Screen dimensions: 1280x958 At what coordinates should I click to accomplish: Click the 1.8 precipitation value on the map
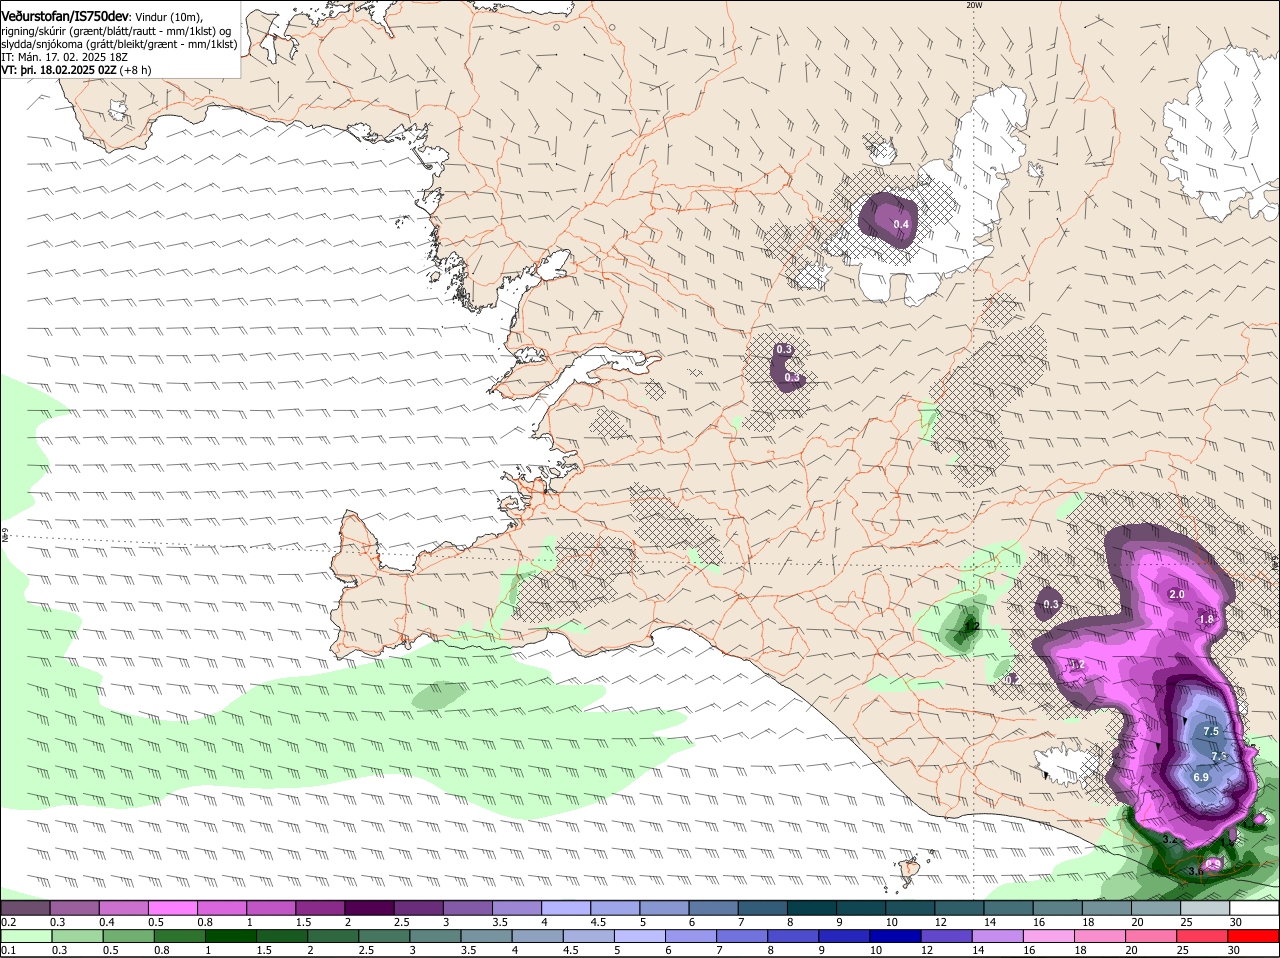point(1206,619)
